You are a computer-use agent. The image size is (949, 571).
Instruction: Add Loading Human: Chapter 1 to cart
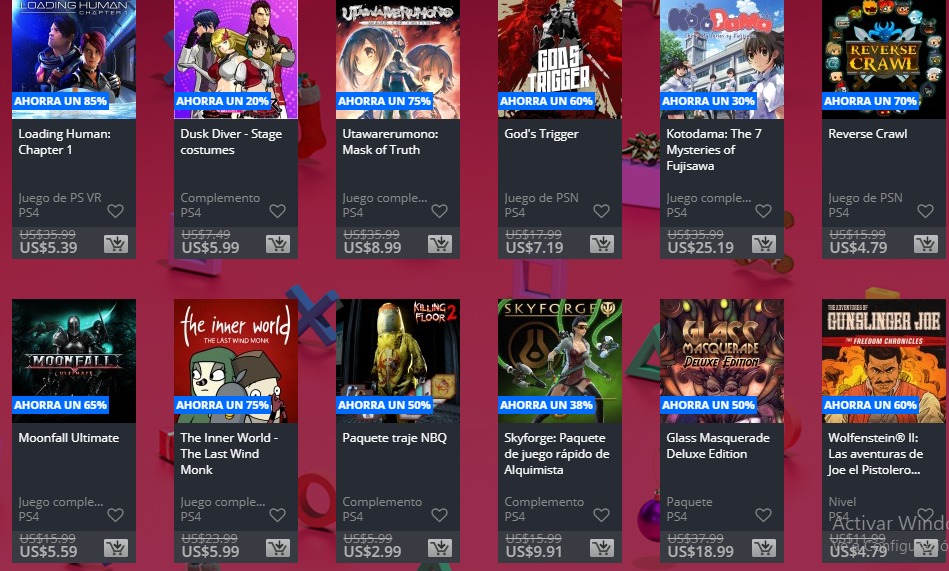[x=116, y=244]
